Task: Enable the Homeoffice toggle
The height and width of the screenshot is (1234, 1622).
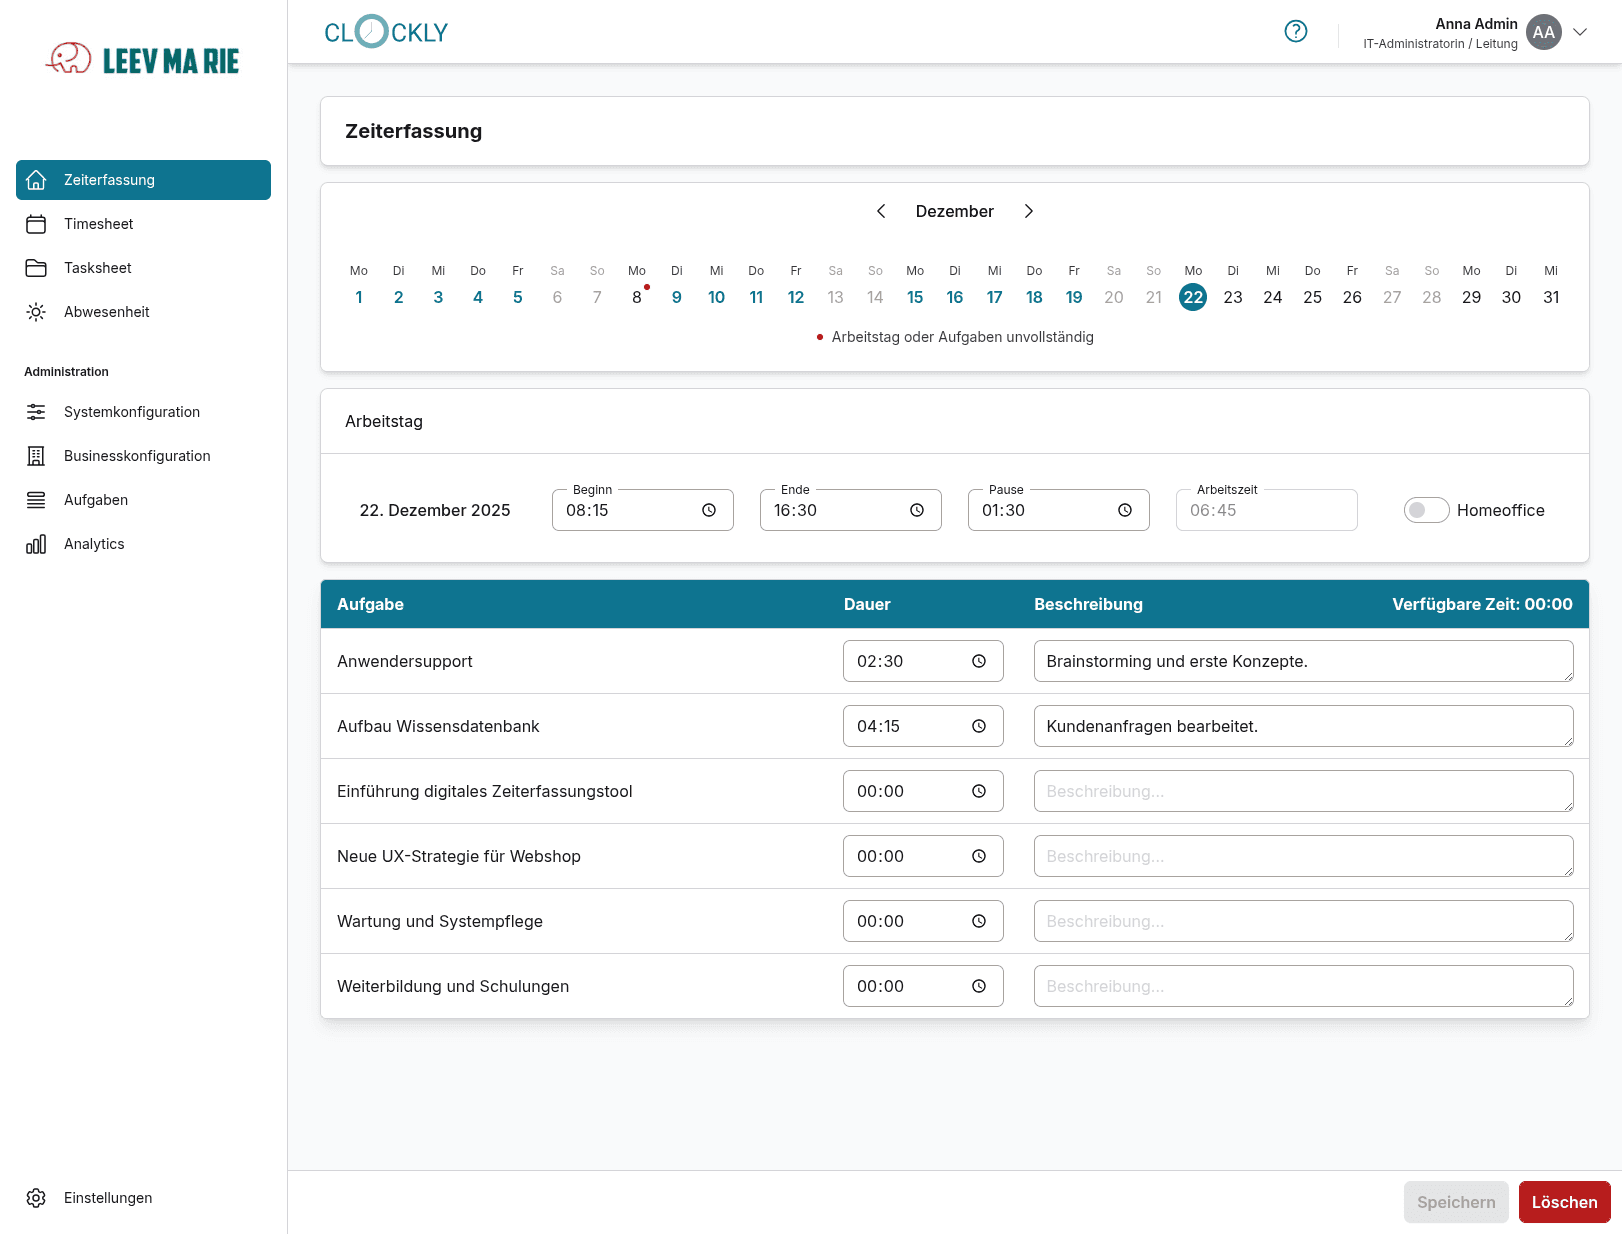Action: point(1426,510)
